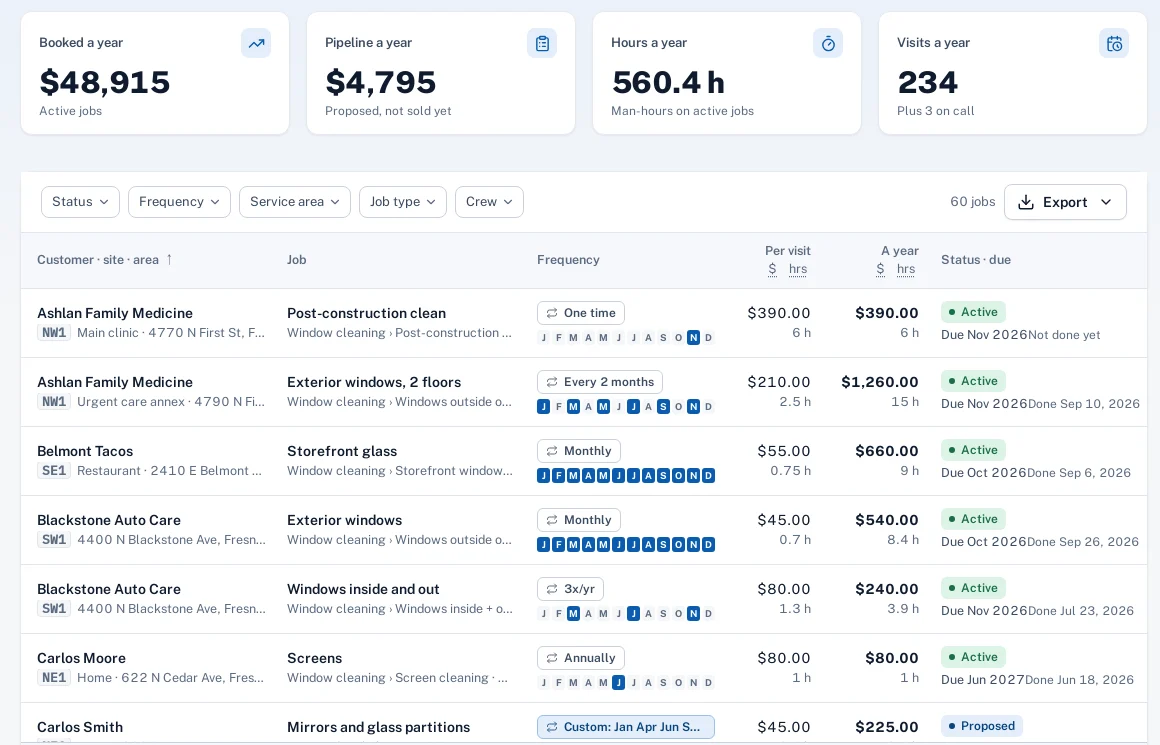
Task: Click the Job column header
Action: pyautogui.click(x=297, y=260)
